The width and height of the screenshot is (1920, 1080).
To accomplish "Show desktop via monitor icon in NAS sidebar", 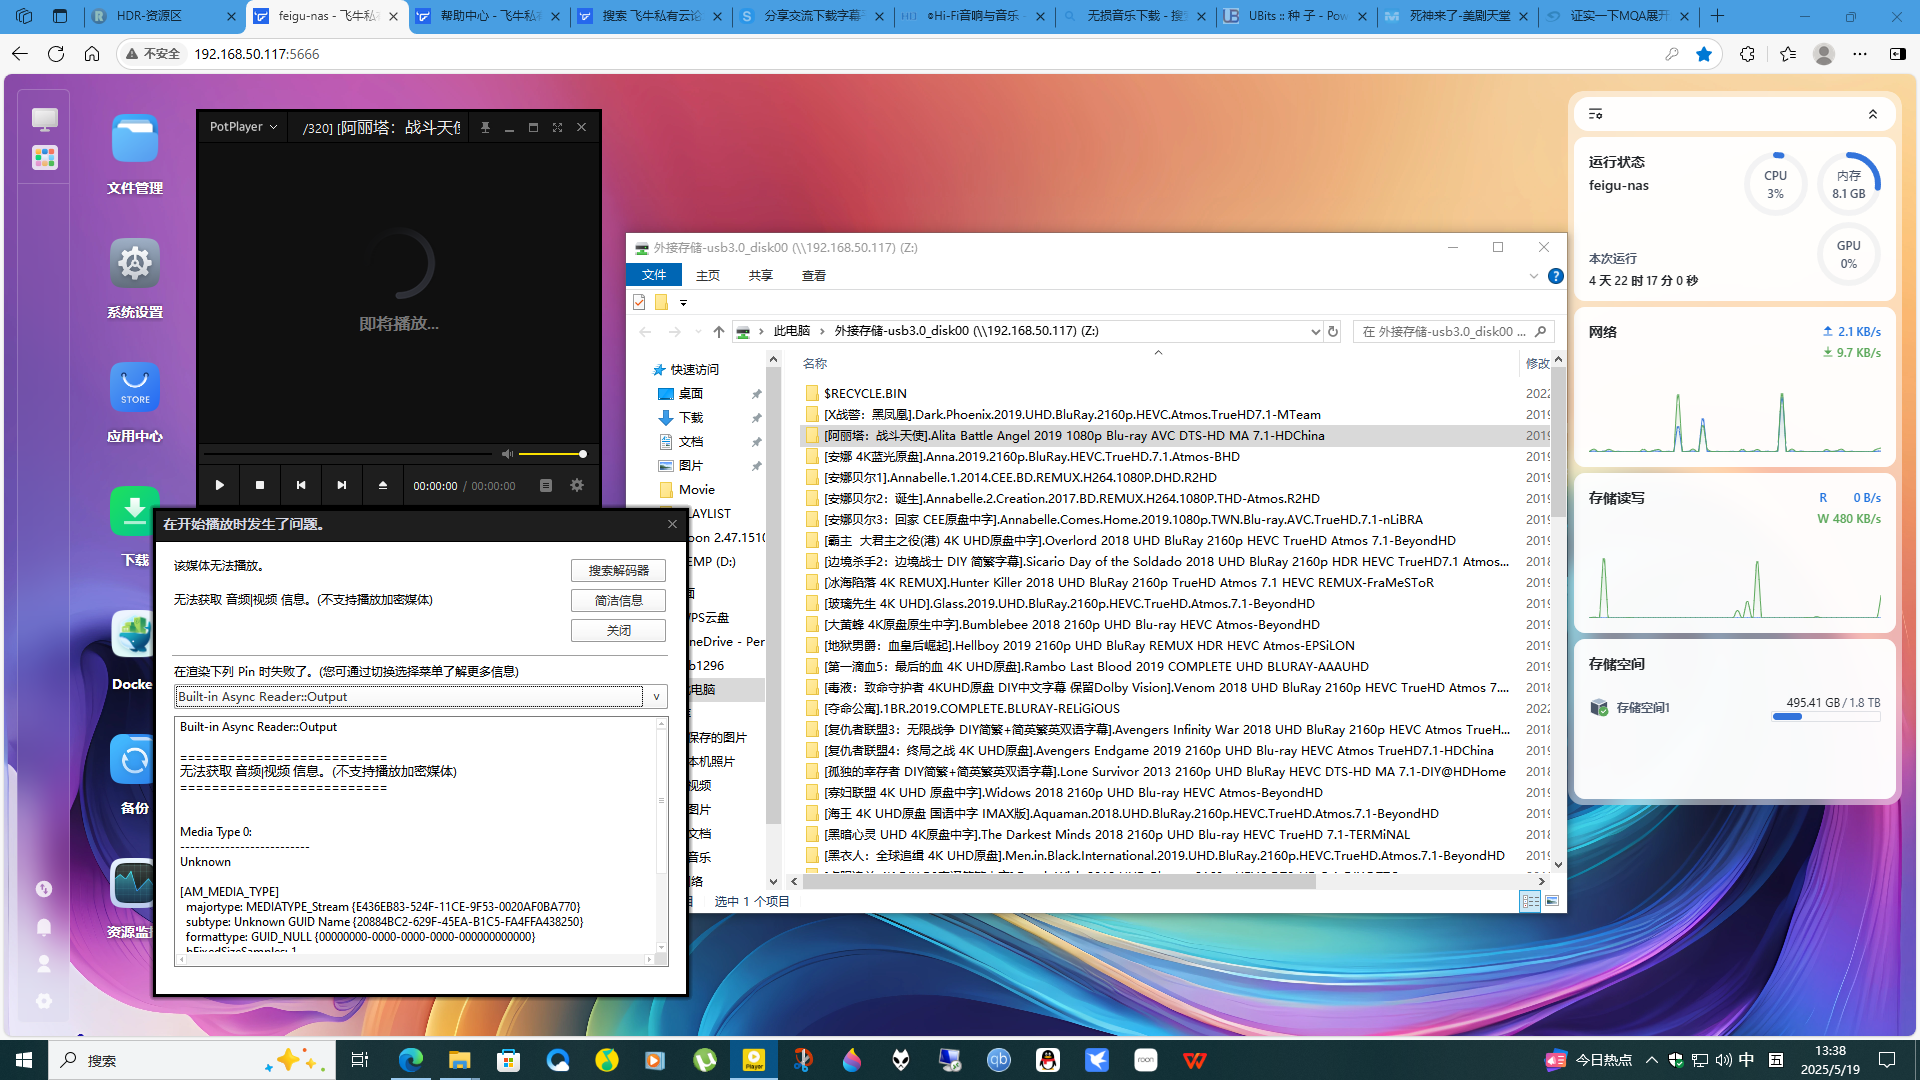I will pos(45,120).
